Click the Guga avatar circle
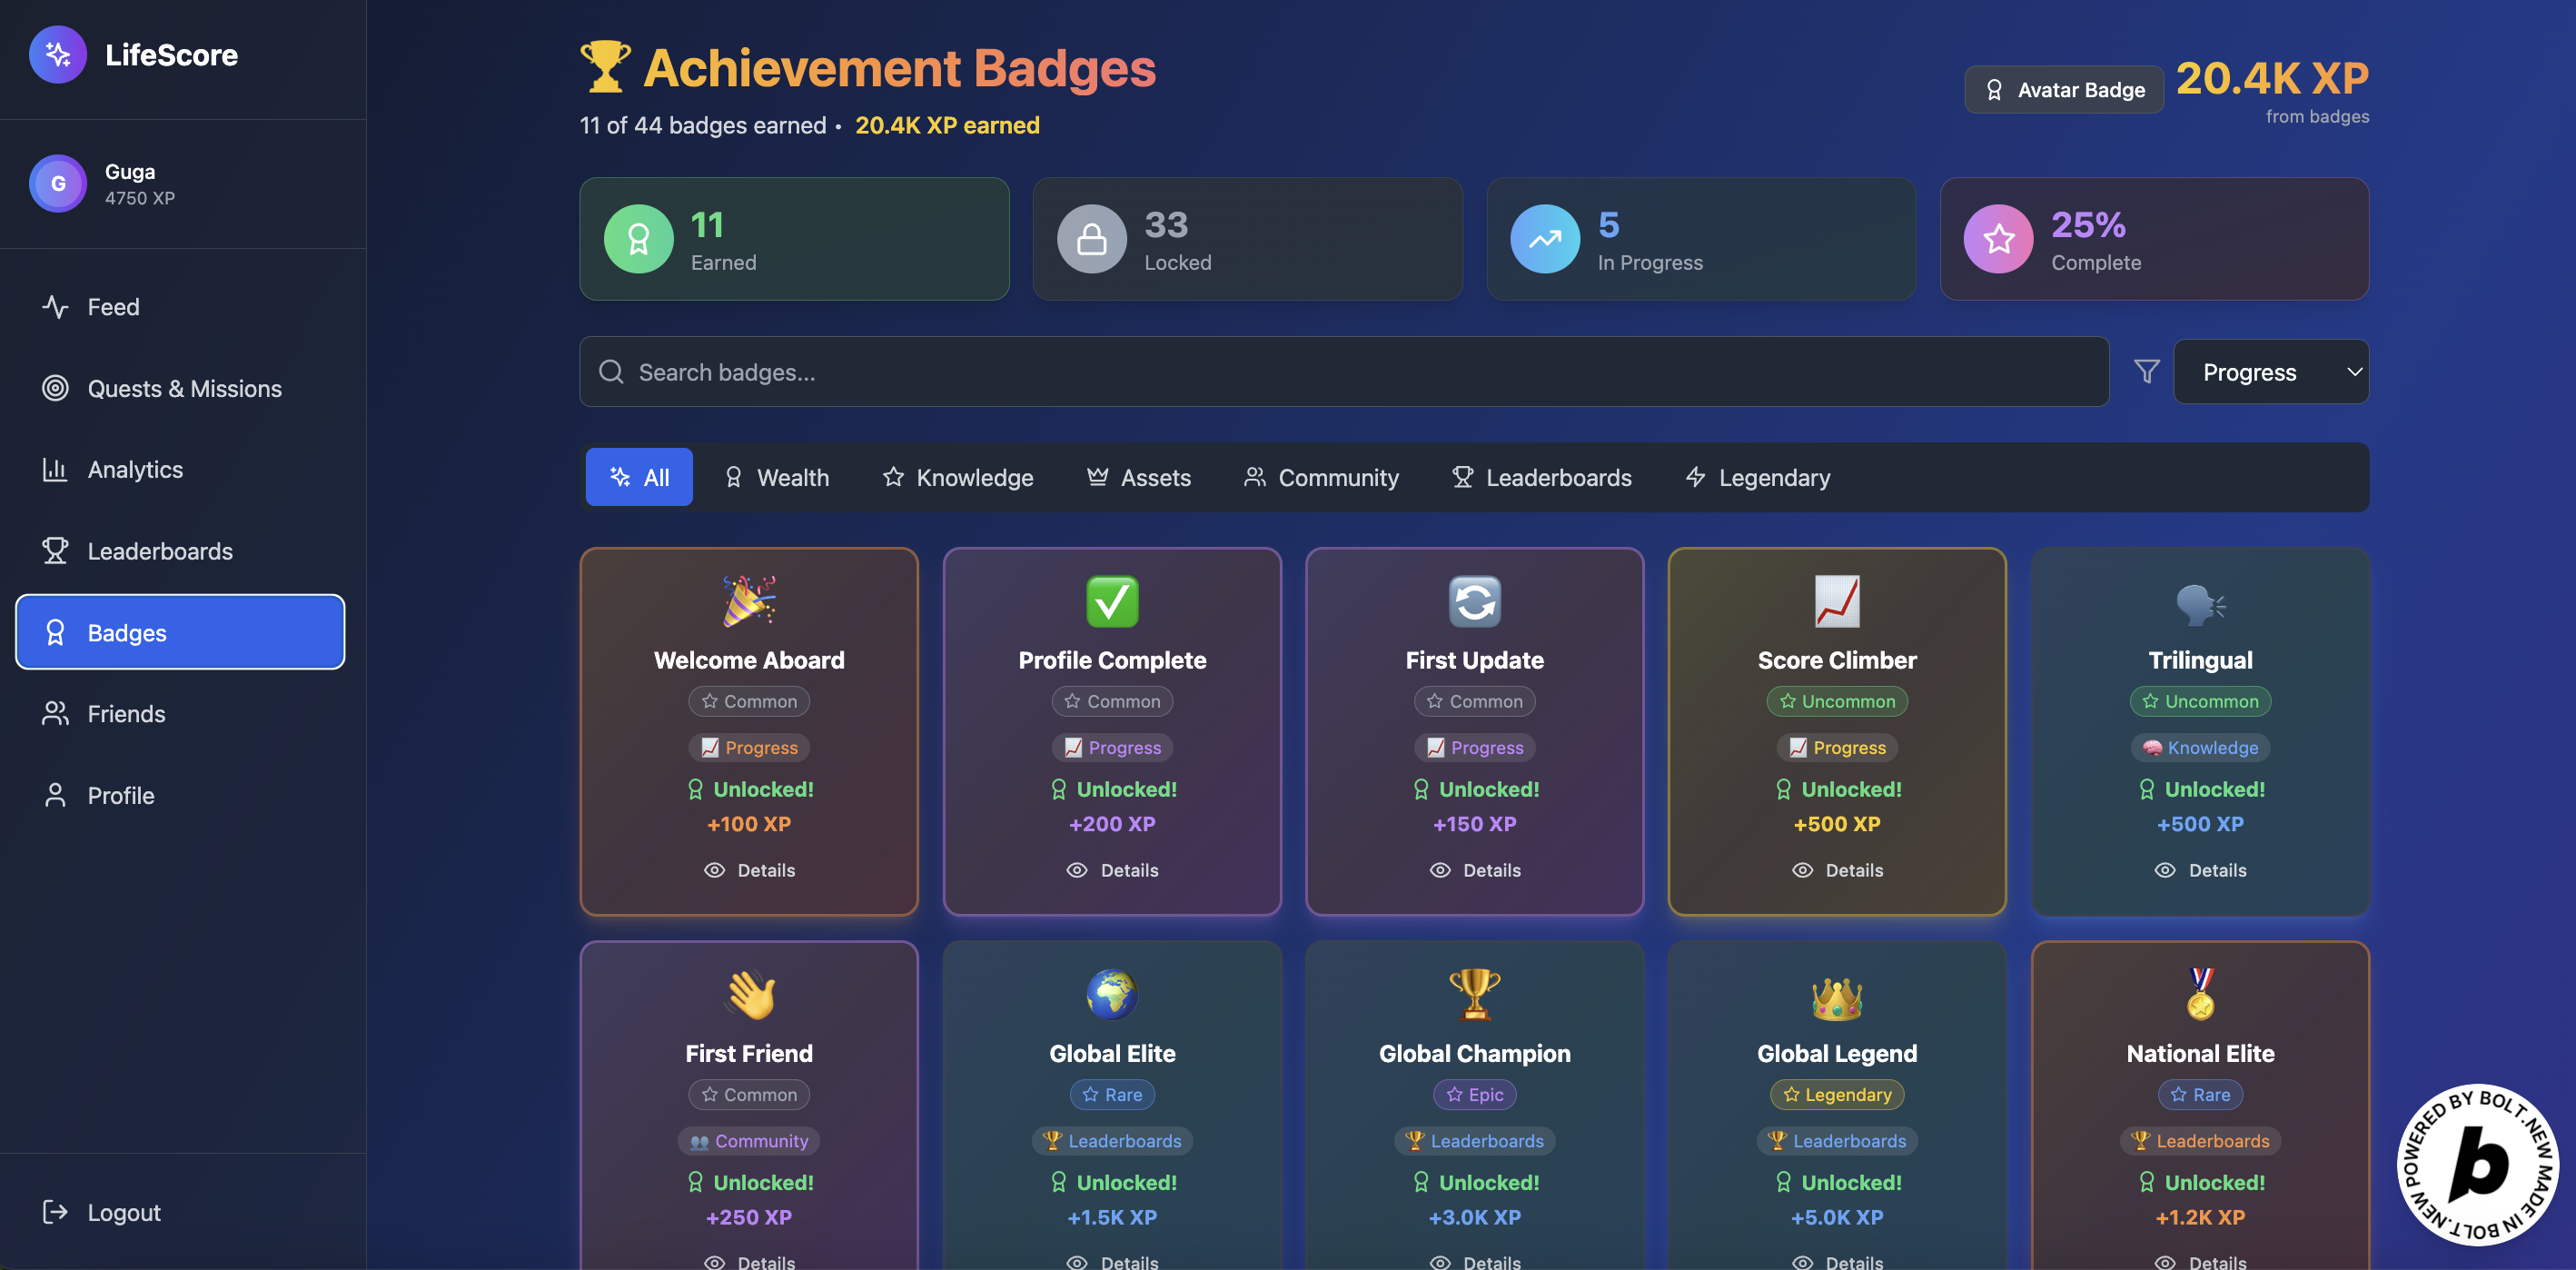The width and height of the screenshot is (2576, 1270). point(57,184)
